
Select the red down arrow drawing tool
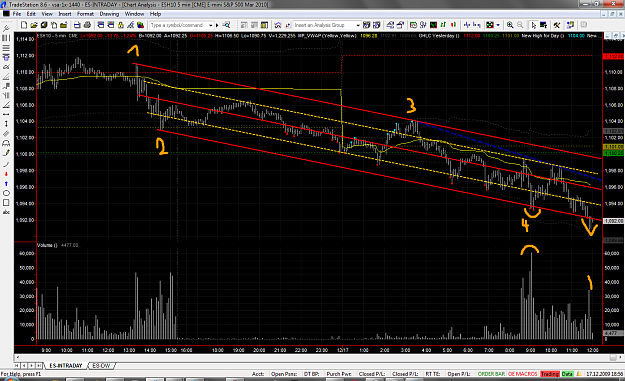click(x=6, y=174)
